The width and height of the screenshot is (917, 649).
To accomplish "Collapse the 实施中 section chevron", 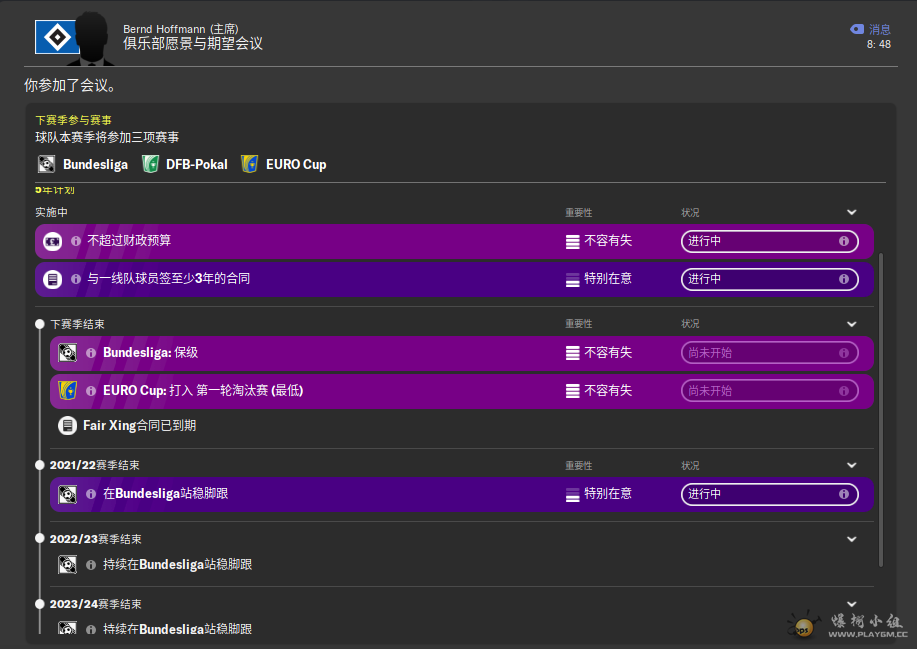I will click(x=852, y=212).
